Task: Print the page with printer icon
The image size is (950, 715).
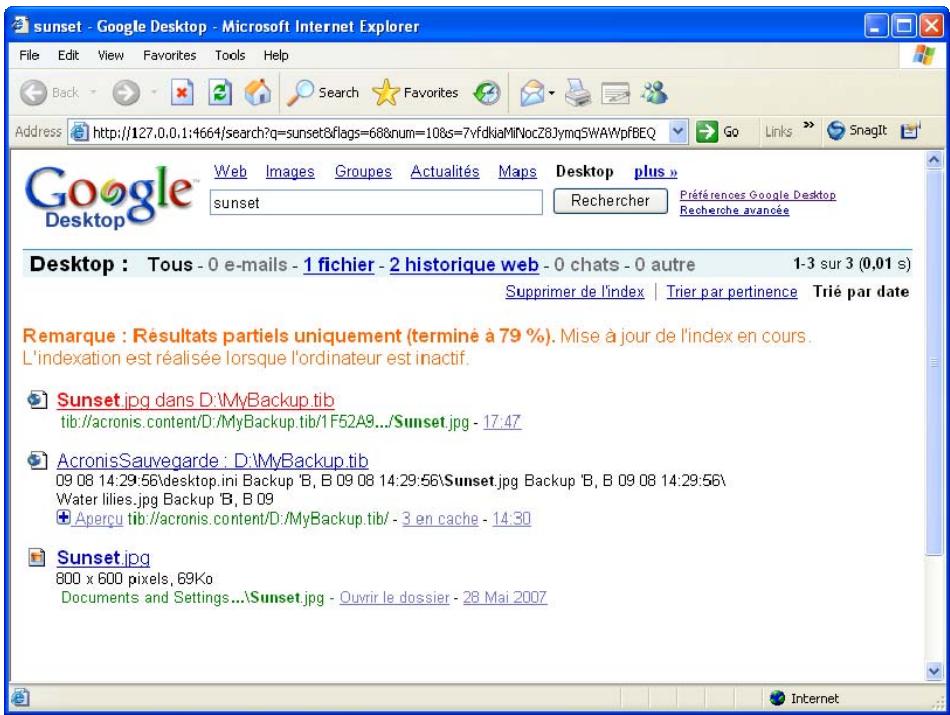Action: tap(579, 93)
